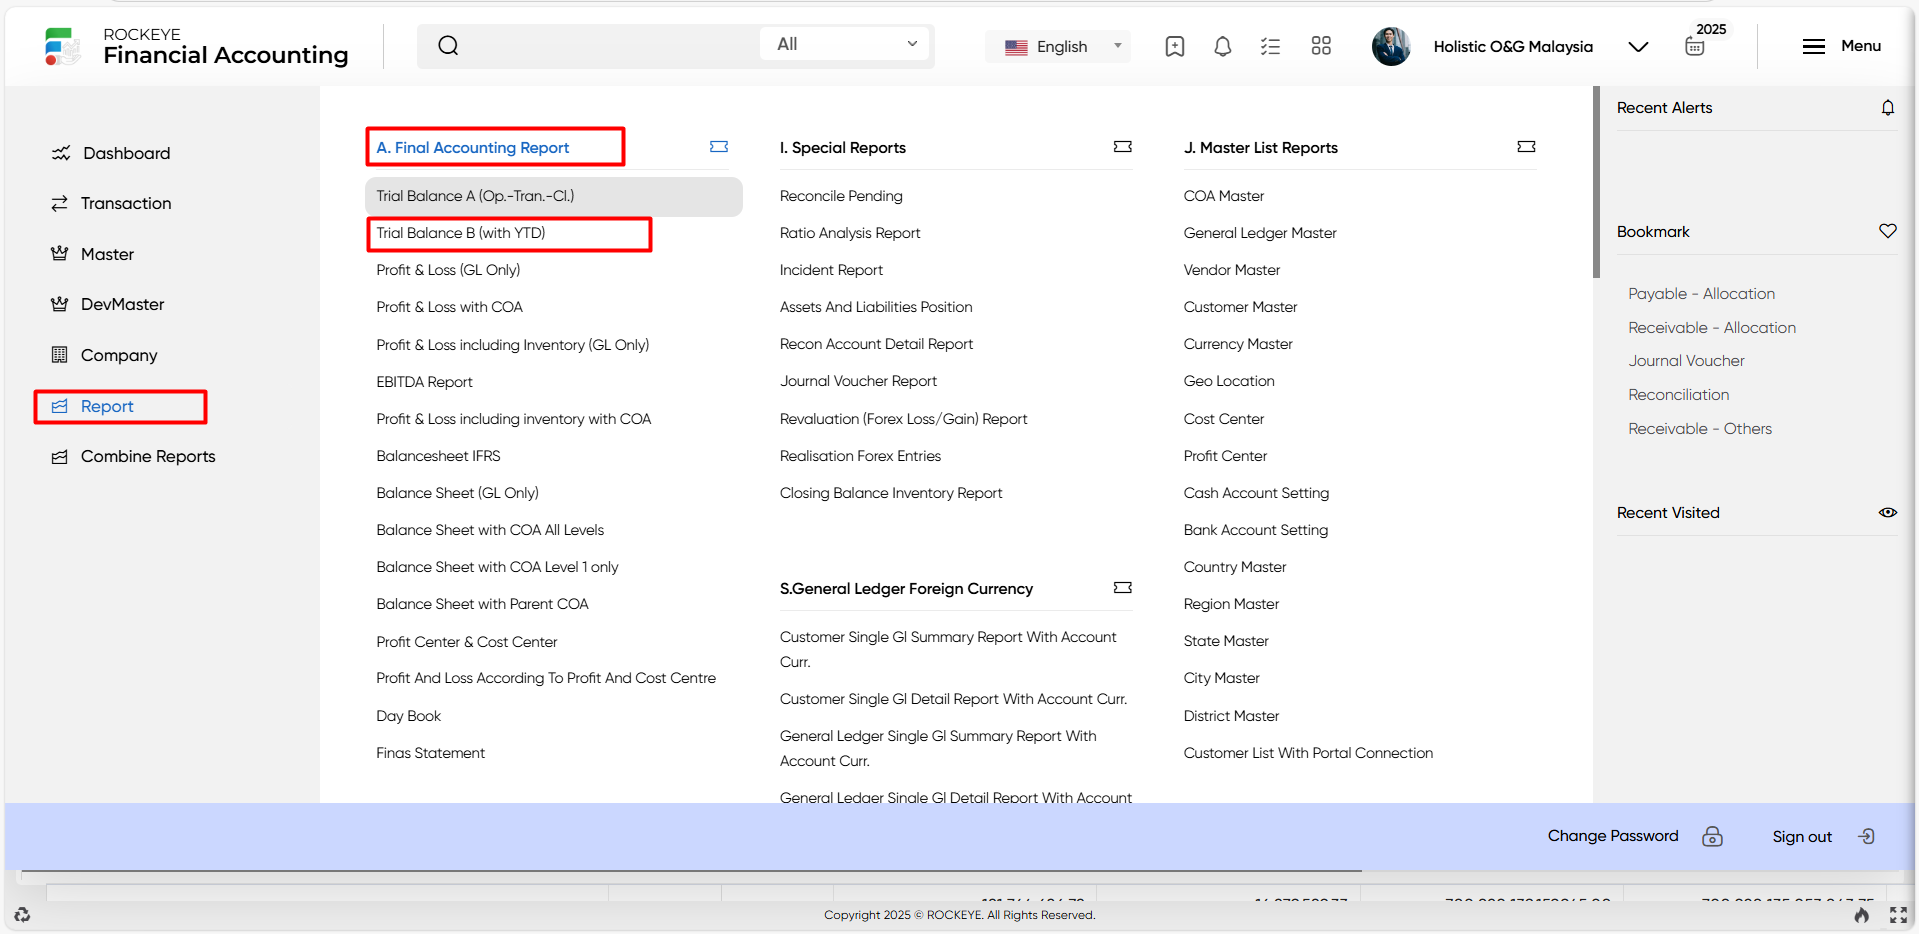Click the Final Accounting Report section icon
Screen dimensions: 1919x934
point(719,147)
